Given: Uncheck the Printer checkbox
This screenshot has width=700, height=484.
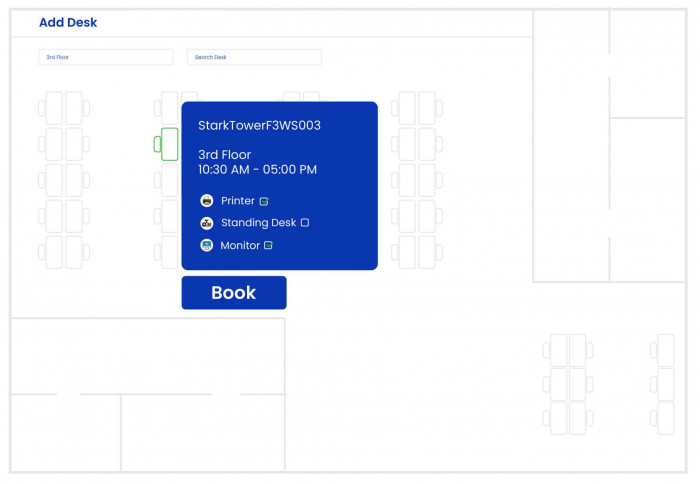Looking at the screenshot, I should tap(264, 201).
